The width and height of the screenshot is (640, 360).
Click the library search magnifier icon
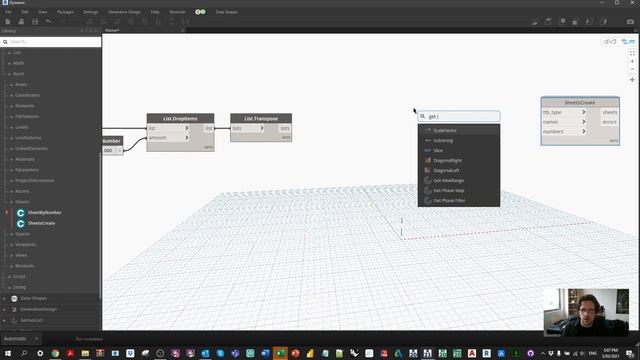click(5, 42)
